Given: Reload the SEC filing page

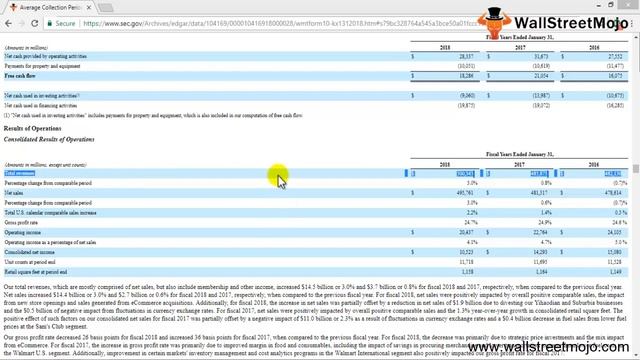Looking at the screenshot, I should pos(35,23).
